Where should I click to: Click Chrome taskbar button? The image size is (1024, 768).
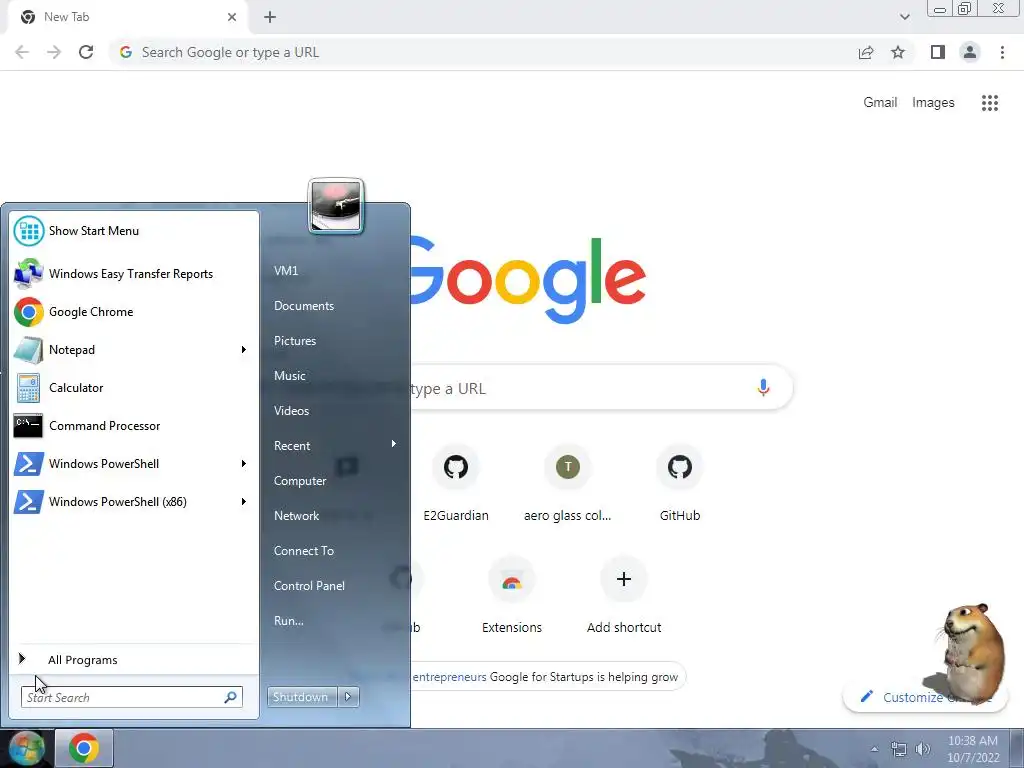pos(84,748)
